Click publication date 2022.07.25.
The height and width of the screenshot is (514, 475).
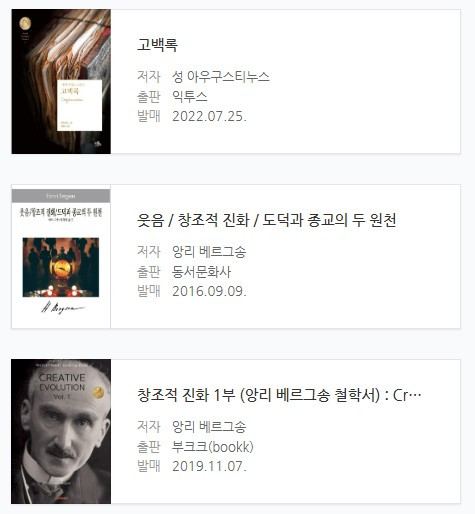point(209,116)
